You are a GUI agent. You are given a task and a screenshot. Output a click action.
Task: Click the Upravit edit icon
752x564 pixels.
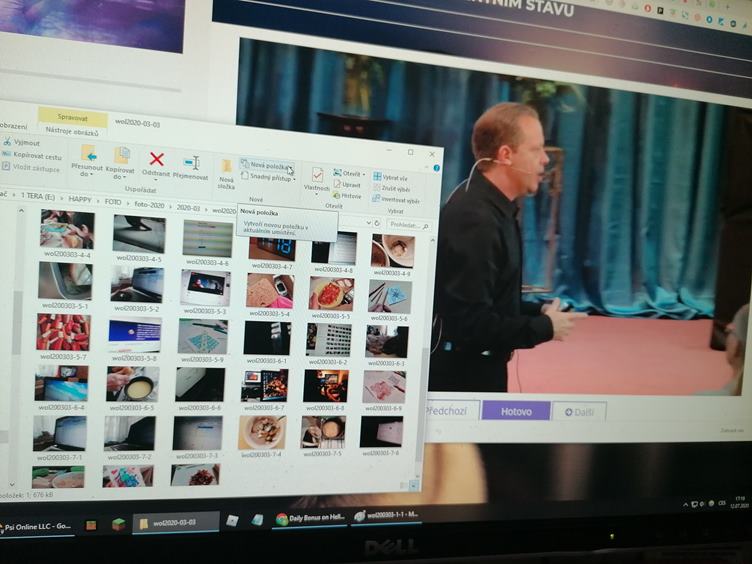(337, 184)
